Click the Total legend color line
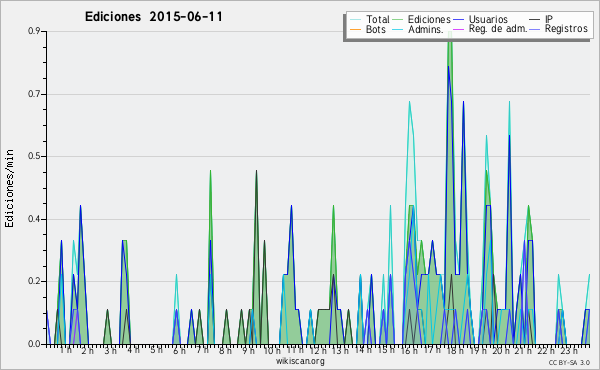 tap(355, 19)
